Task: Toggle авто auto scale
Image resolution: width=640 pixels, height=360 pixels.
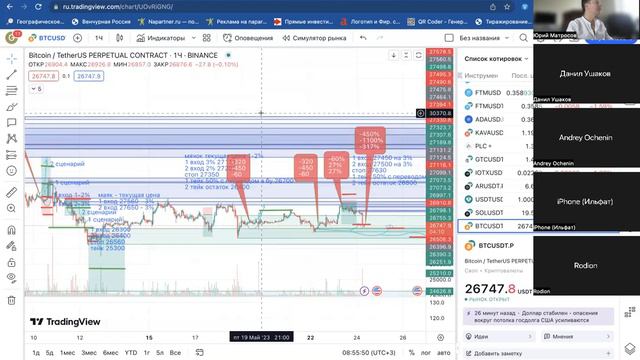Action: tap(444, 353)
